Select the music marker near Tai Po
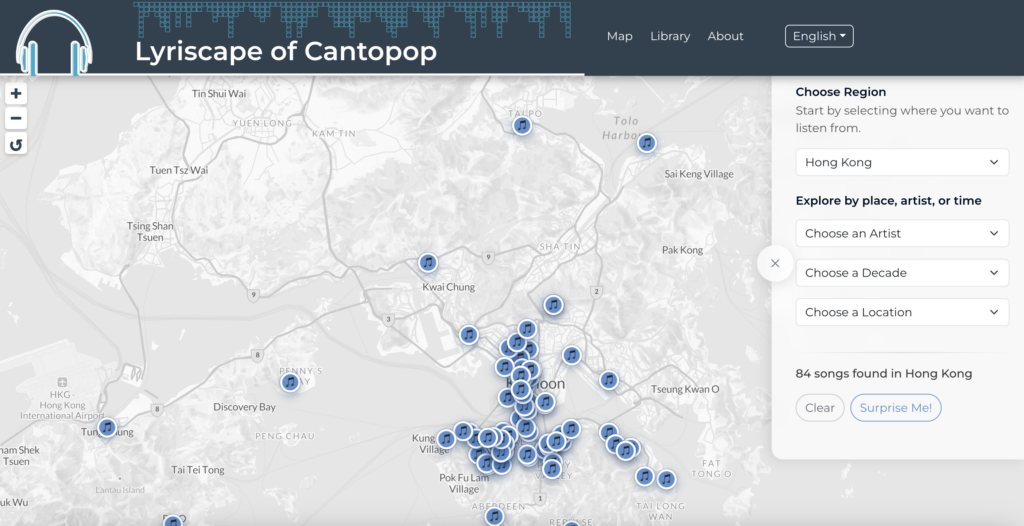Screen dimensions: 1024x526 522,126
